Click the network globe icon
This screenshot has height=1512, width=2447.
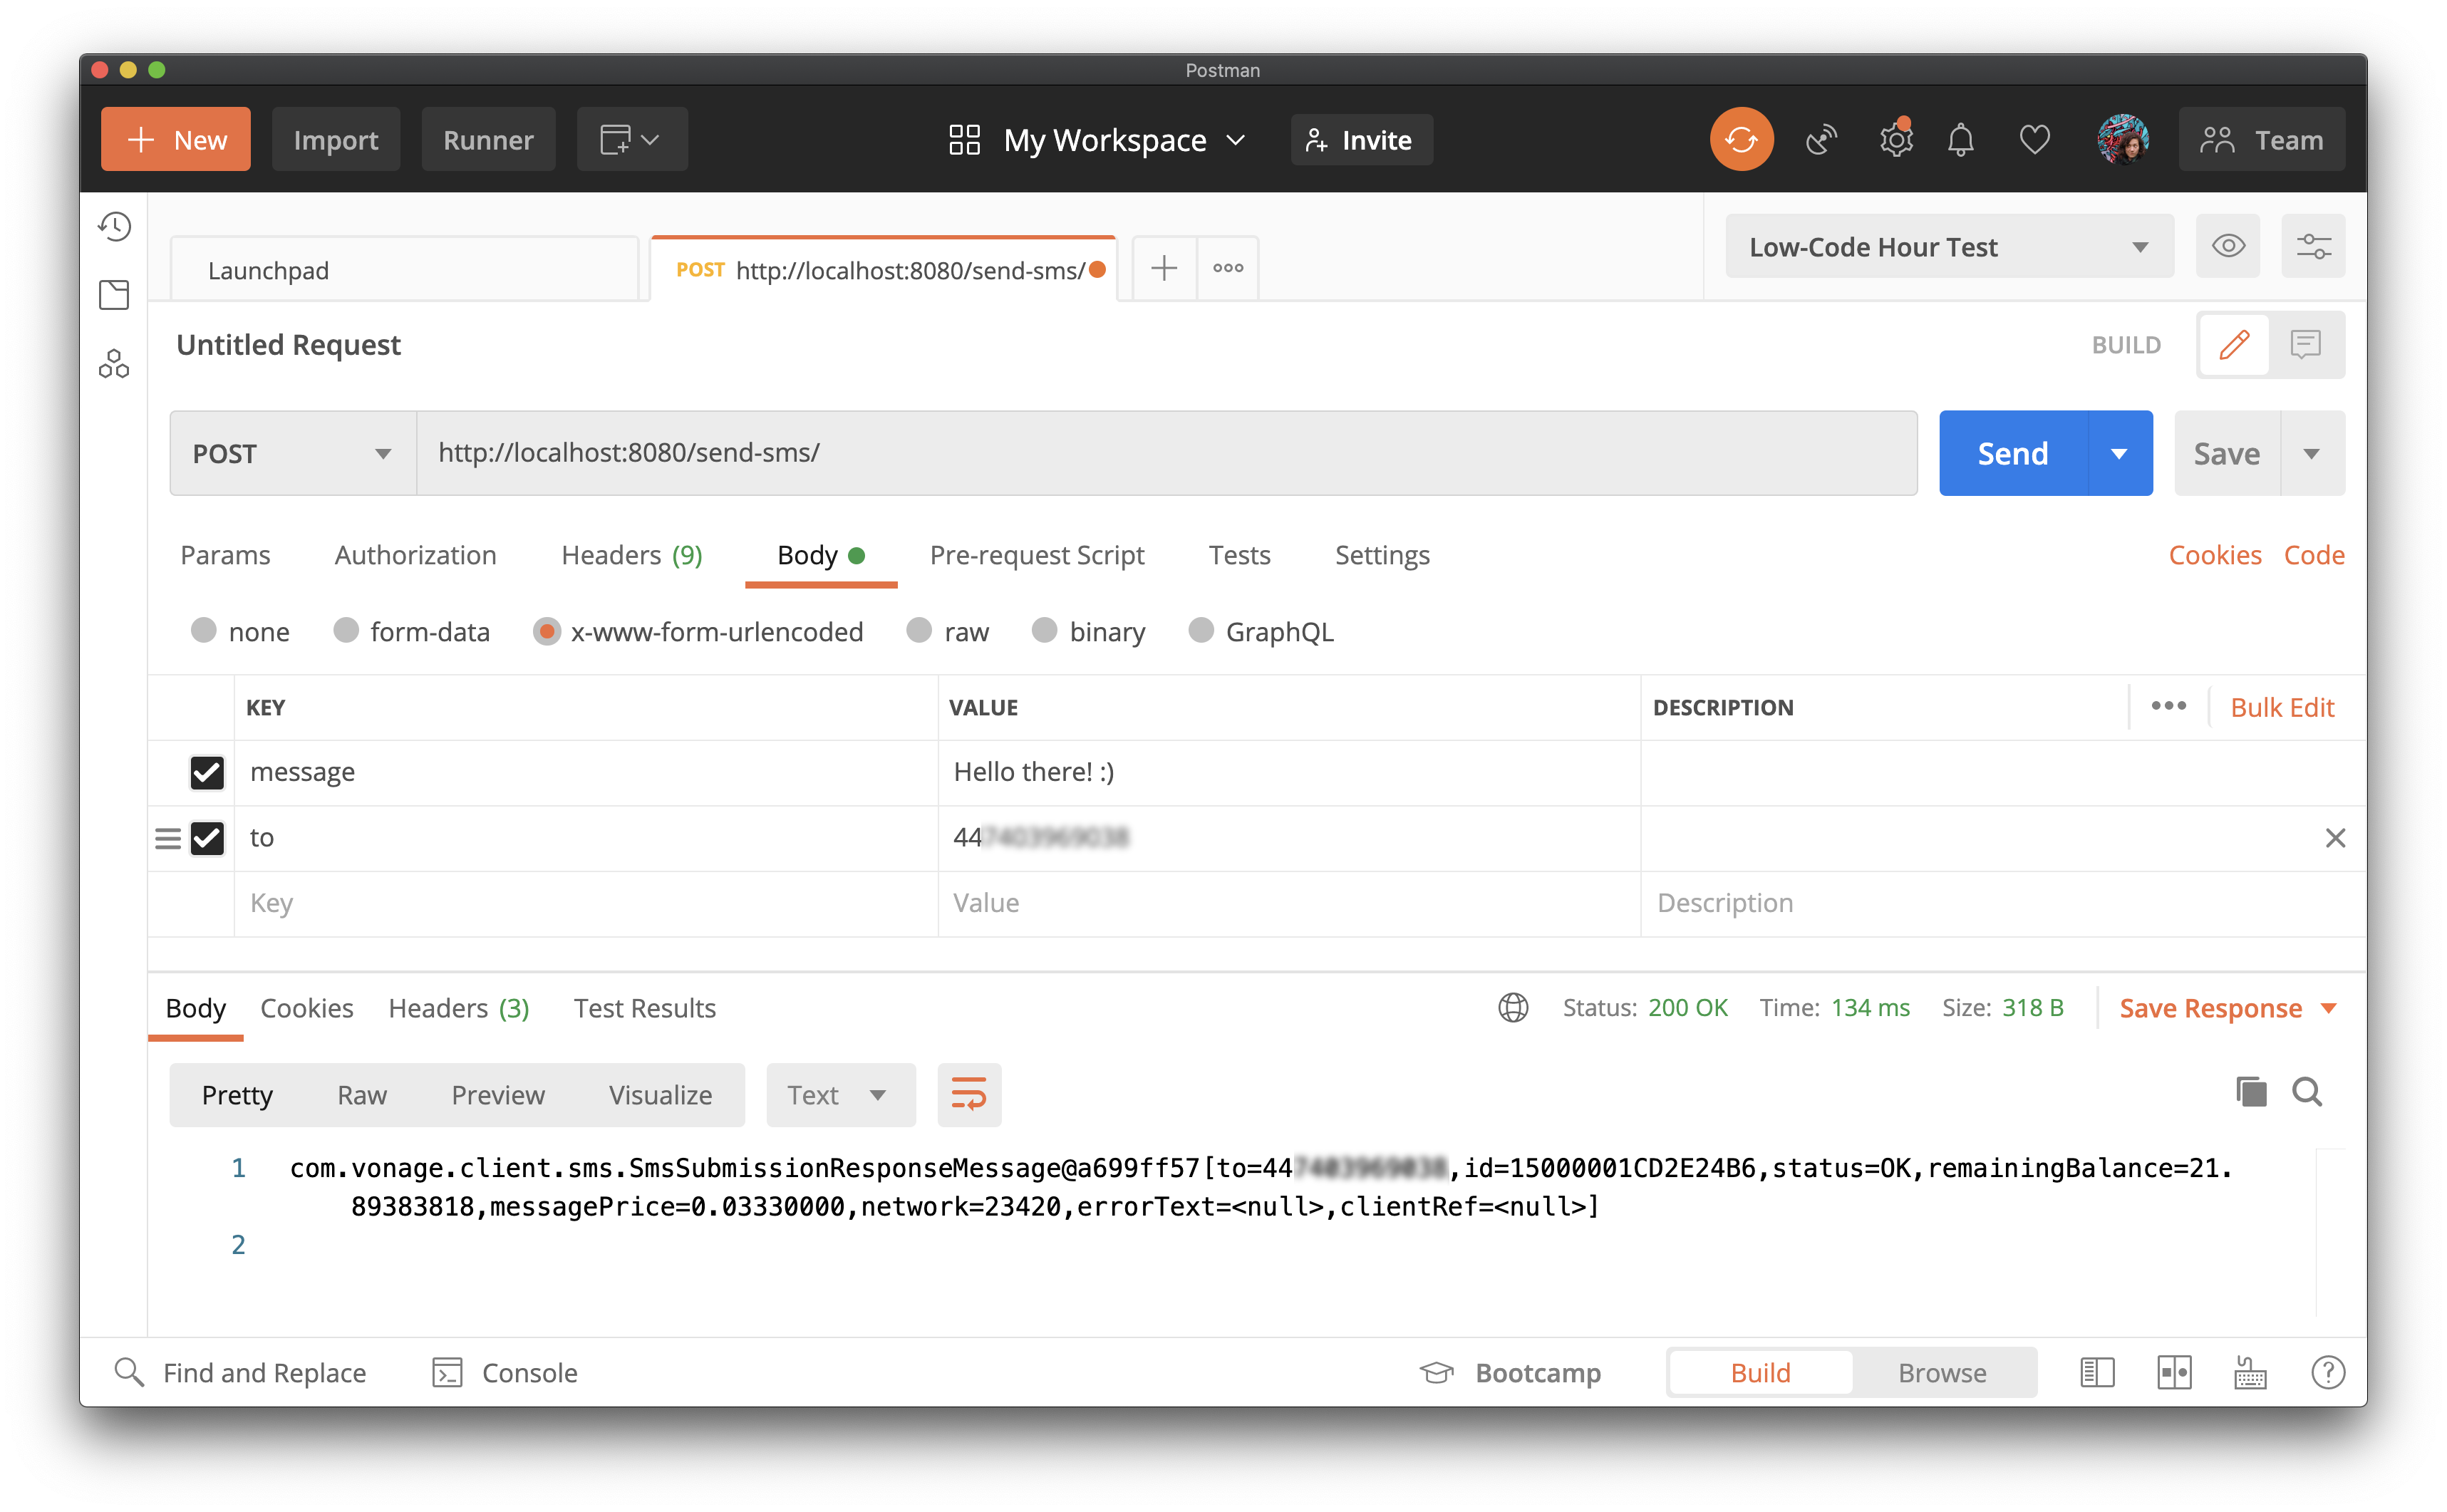click(x=1513, y=1008)
